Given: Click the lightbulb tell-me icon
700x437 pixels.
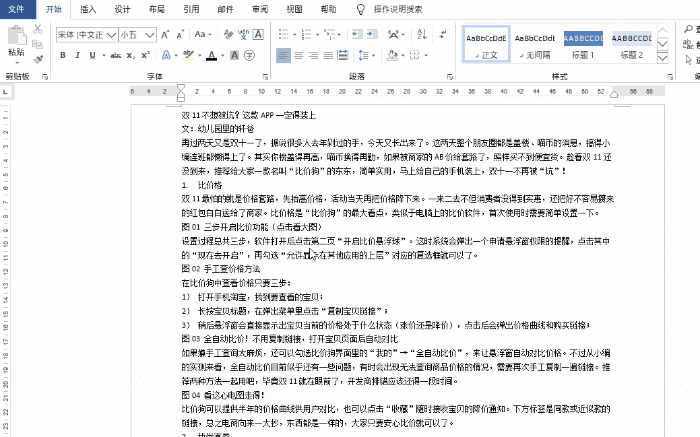Looking at the screenshot, I should pos(361,9).
